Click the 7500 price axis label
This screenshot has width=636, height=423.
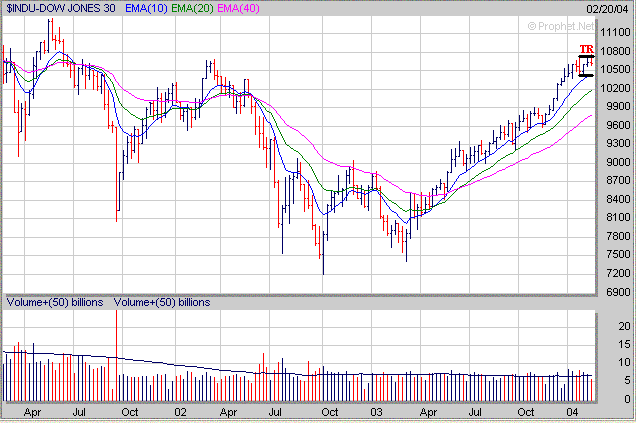tap(618, 254)
